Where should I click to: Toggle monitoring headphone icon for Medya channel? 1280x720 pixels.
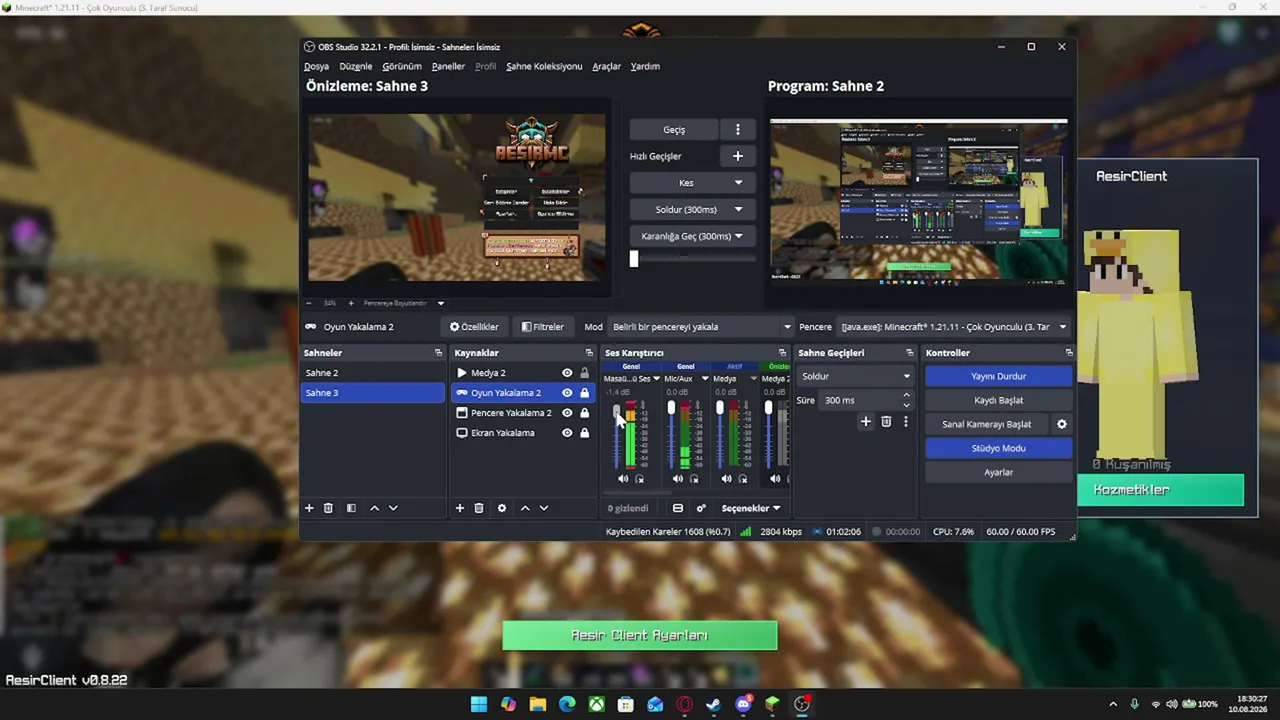pyautogui.click(x=742, y=479)
